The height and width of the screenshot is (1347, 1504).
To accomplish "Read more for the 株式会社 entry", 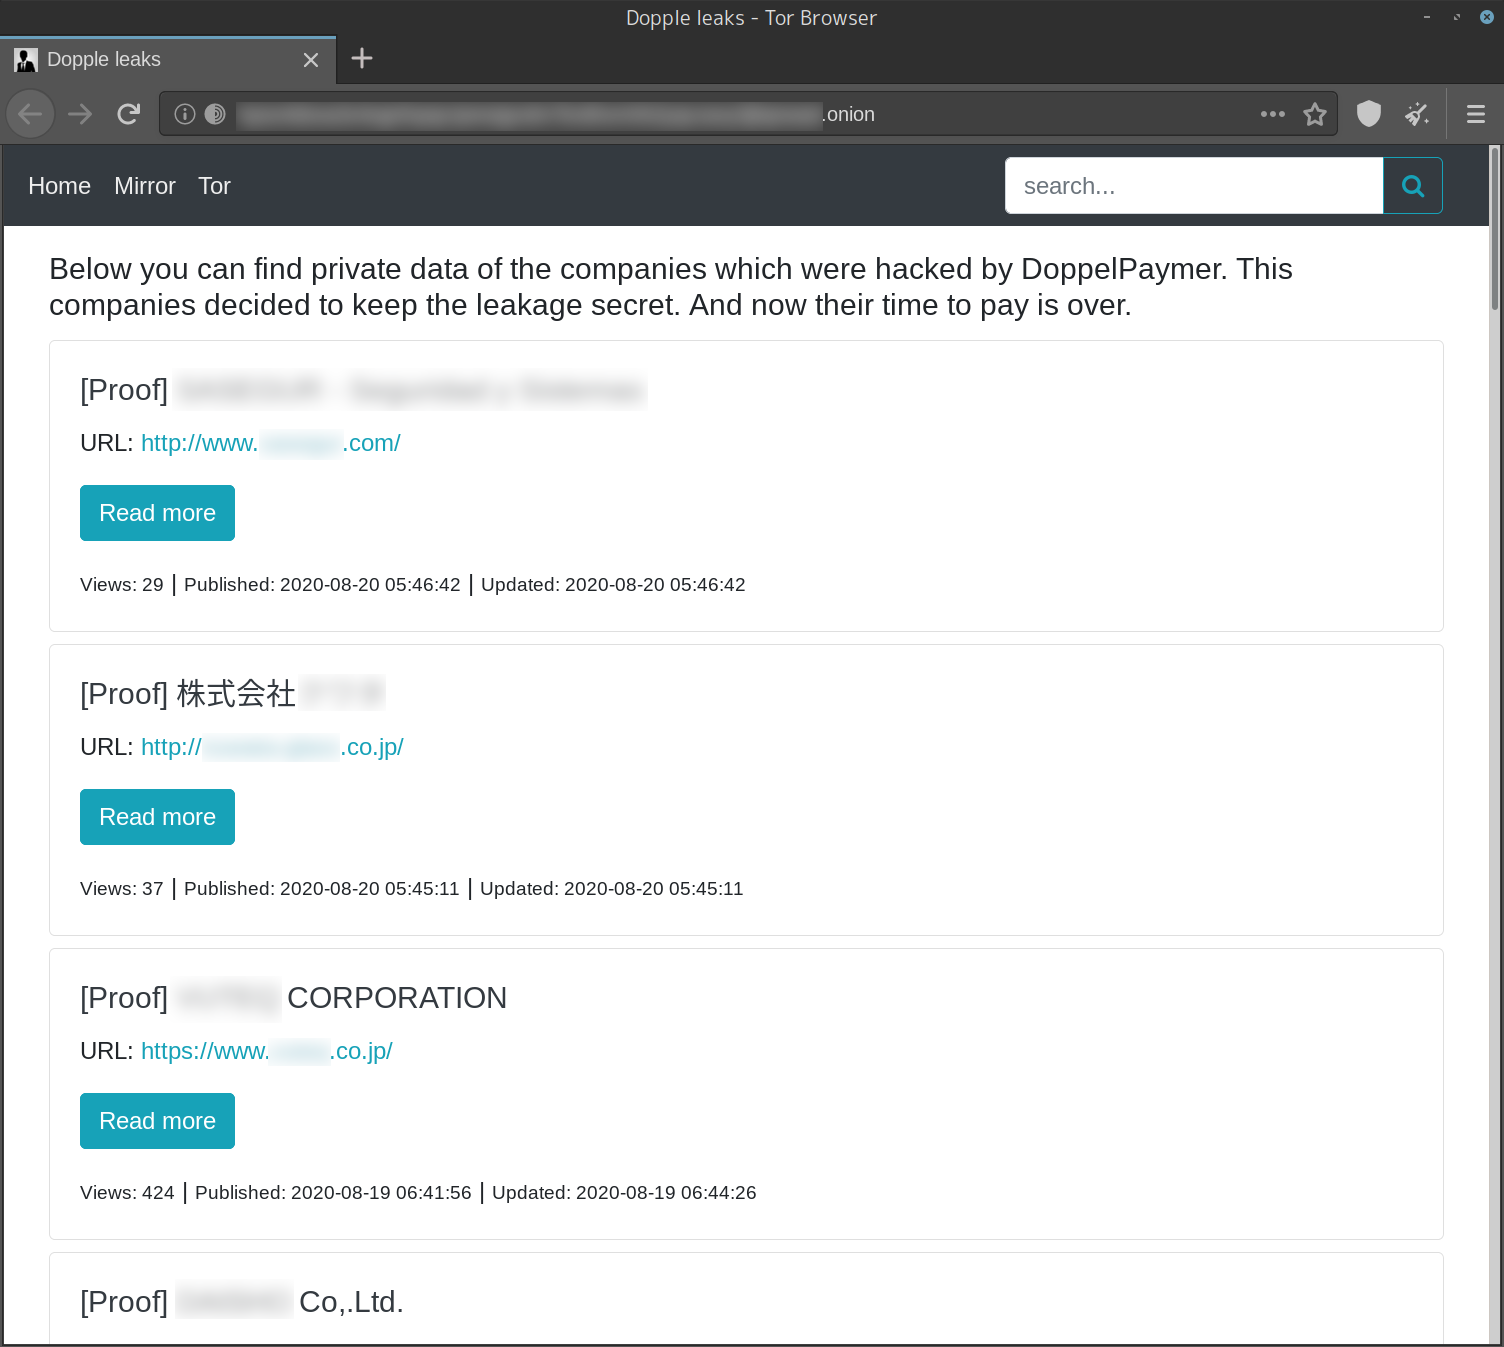I will click(x=157, y=817).
